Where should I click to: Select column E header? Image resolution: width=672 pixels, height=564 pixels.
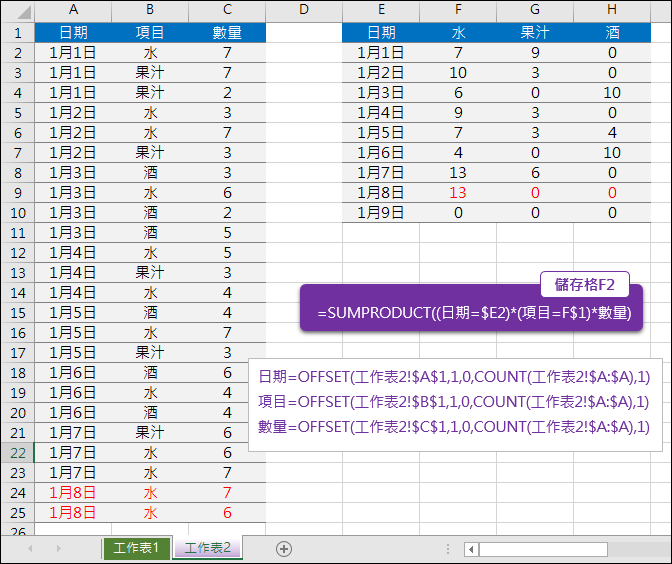(381, 10)
